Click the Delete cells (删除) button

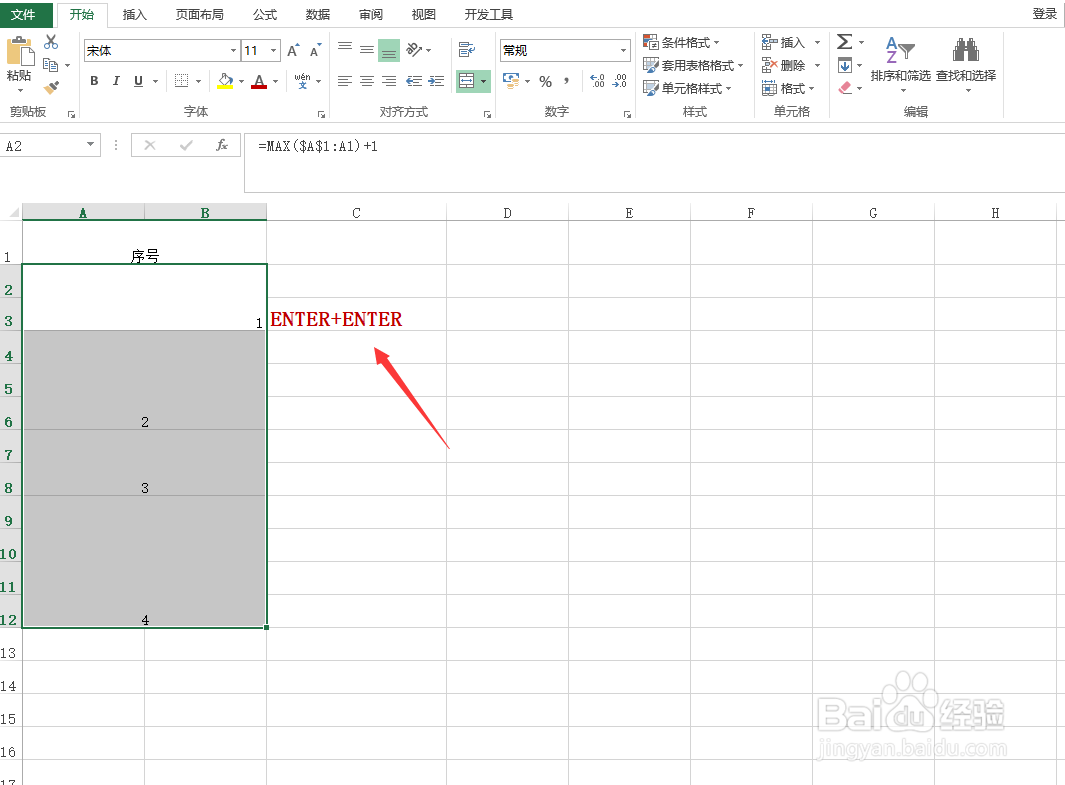[784, 65]
